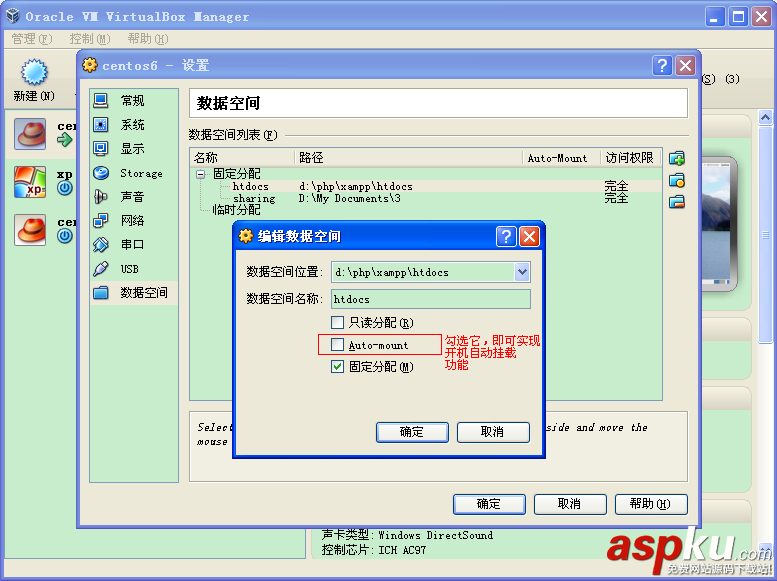Screen dimensions: 777x581
Task: Open the 常规 settings category
Action: [134, 101]
